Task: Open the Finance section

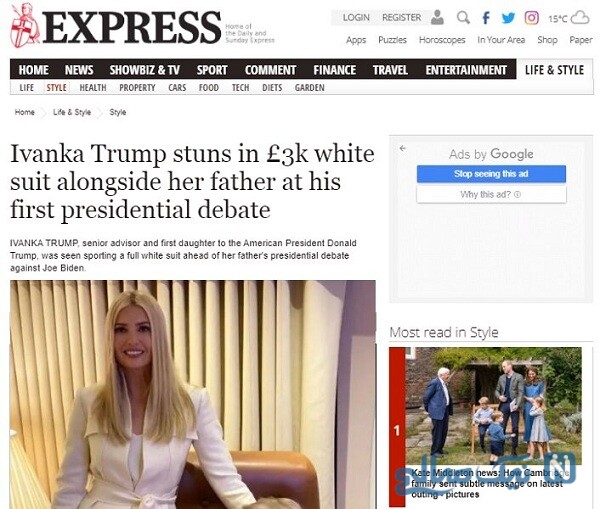Action: click(x=334, y=70)
